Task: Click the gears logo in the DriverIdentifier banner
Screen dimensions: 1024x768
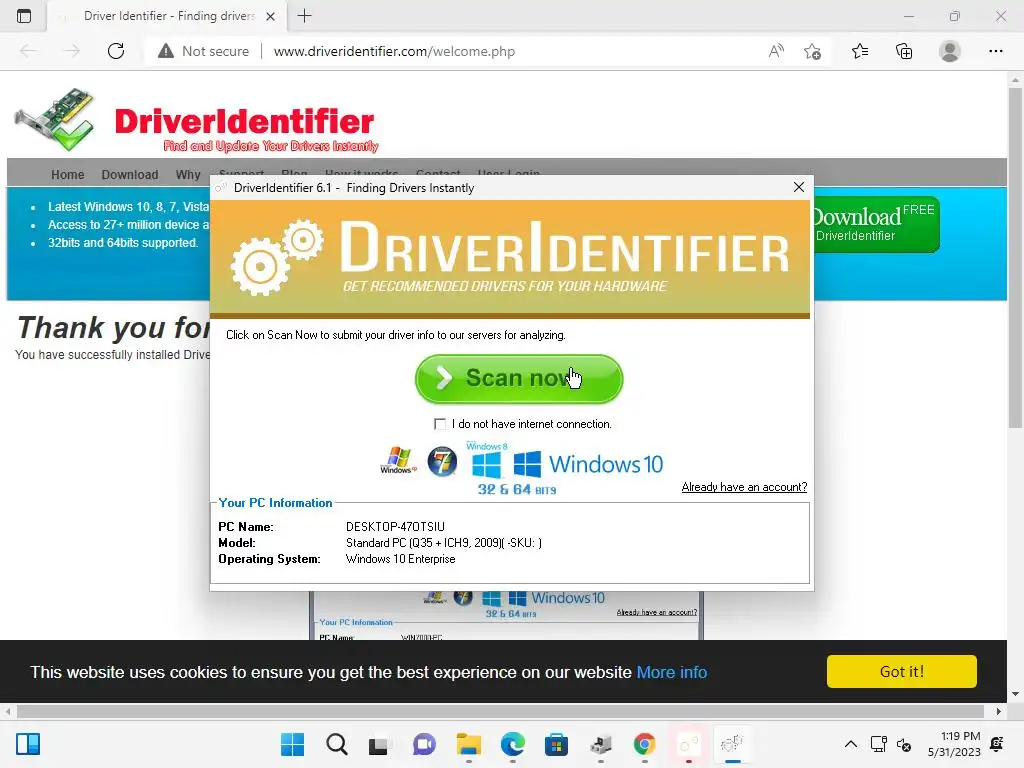Action: tap(277, 256)
